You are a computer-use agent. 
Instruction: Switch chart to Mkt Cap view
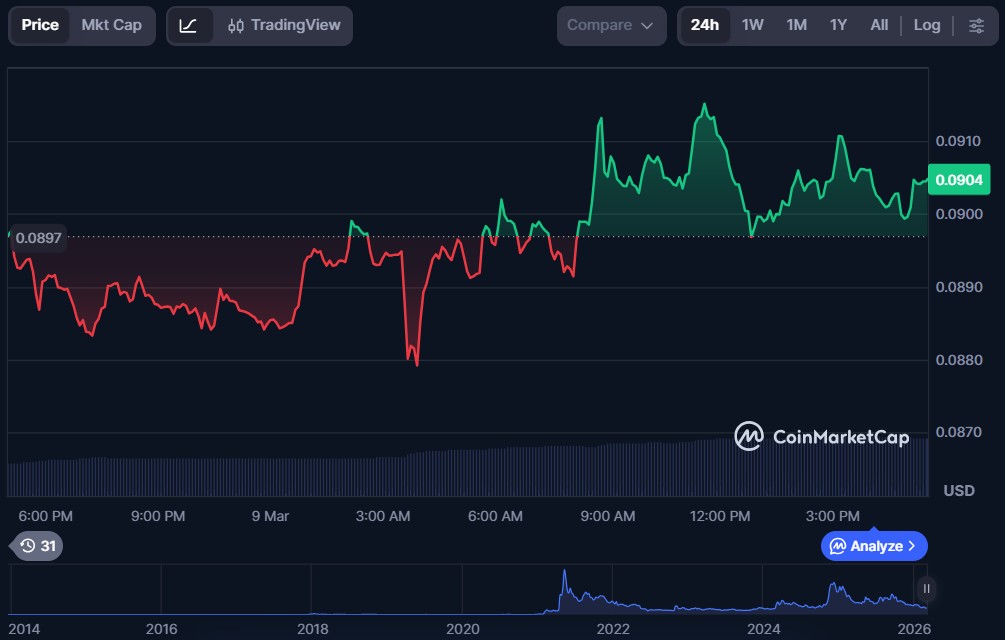click(x=111, y=25)
